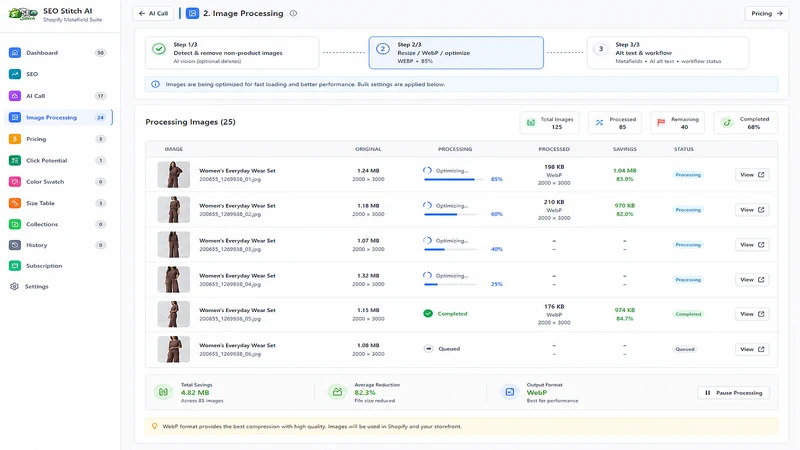800x450 pixels.
Task: Click the 'Processing Images (25)' heading
Action: [190, 122]
